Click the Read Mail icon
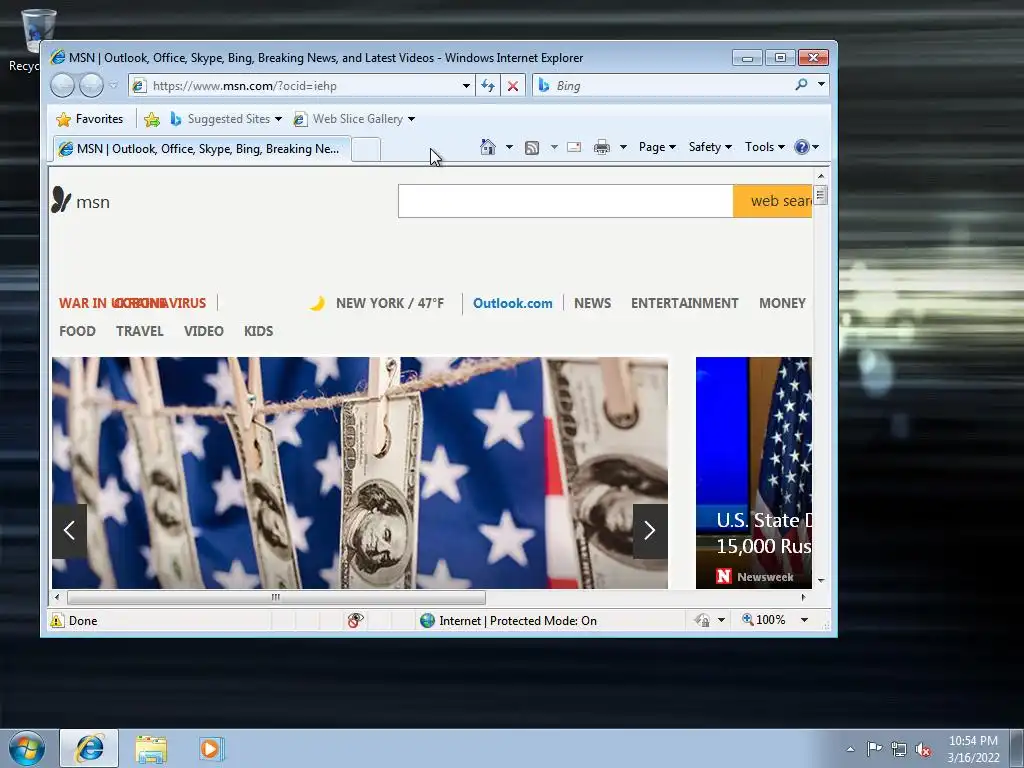The height and width of the screenshot is (768, 1024). point(574,147)
